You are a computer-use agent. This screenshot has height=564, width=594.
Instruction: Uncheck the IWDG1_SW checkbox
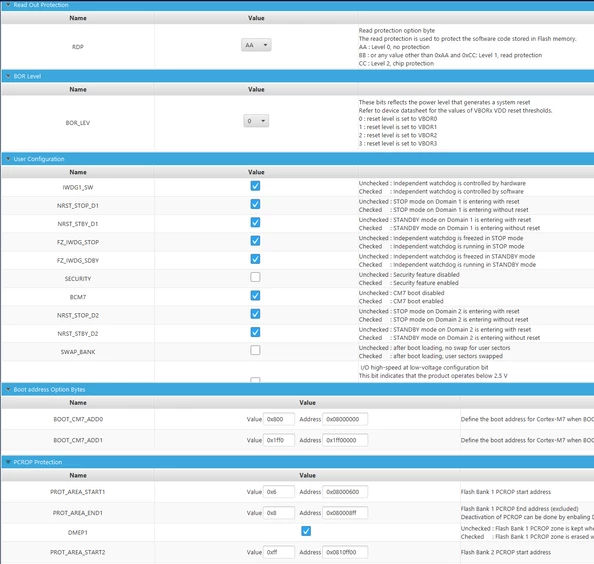255,186
